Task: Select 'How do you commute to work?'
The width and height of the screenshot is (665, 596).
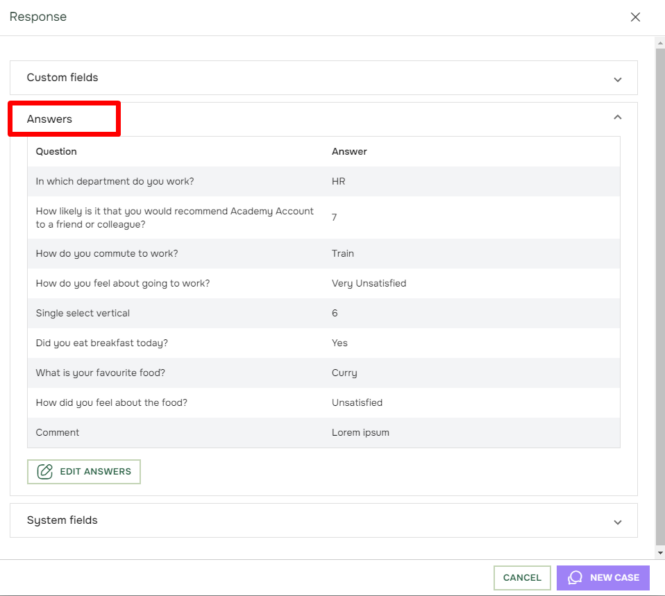Action: pos(107,253)
